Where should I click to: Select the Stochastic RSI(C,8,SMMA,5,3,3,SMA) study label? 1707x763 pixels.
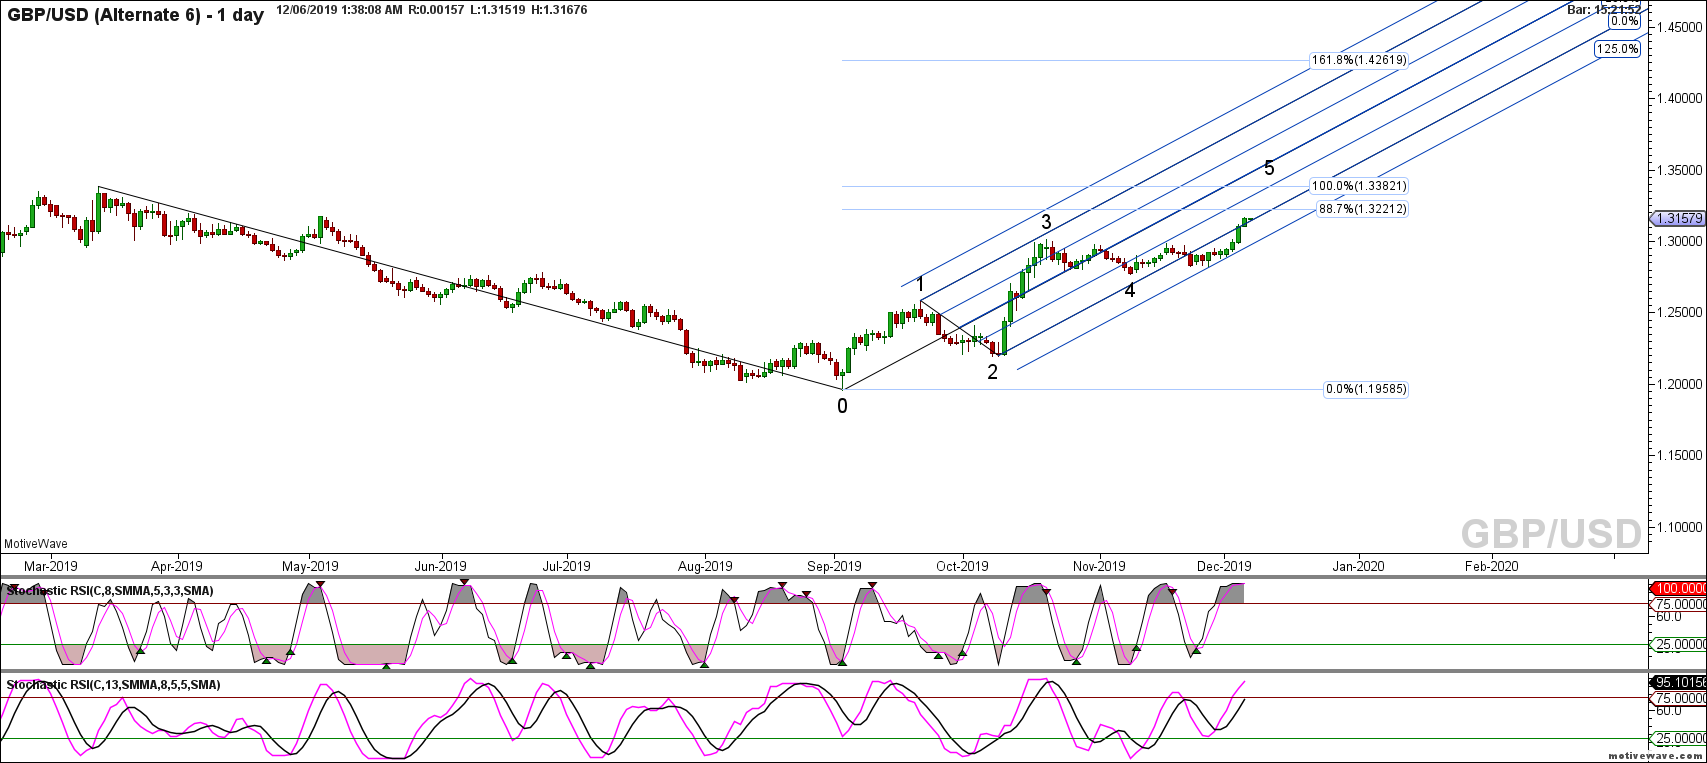[110, 591]
